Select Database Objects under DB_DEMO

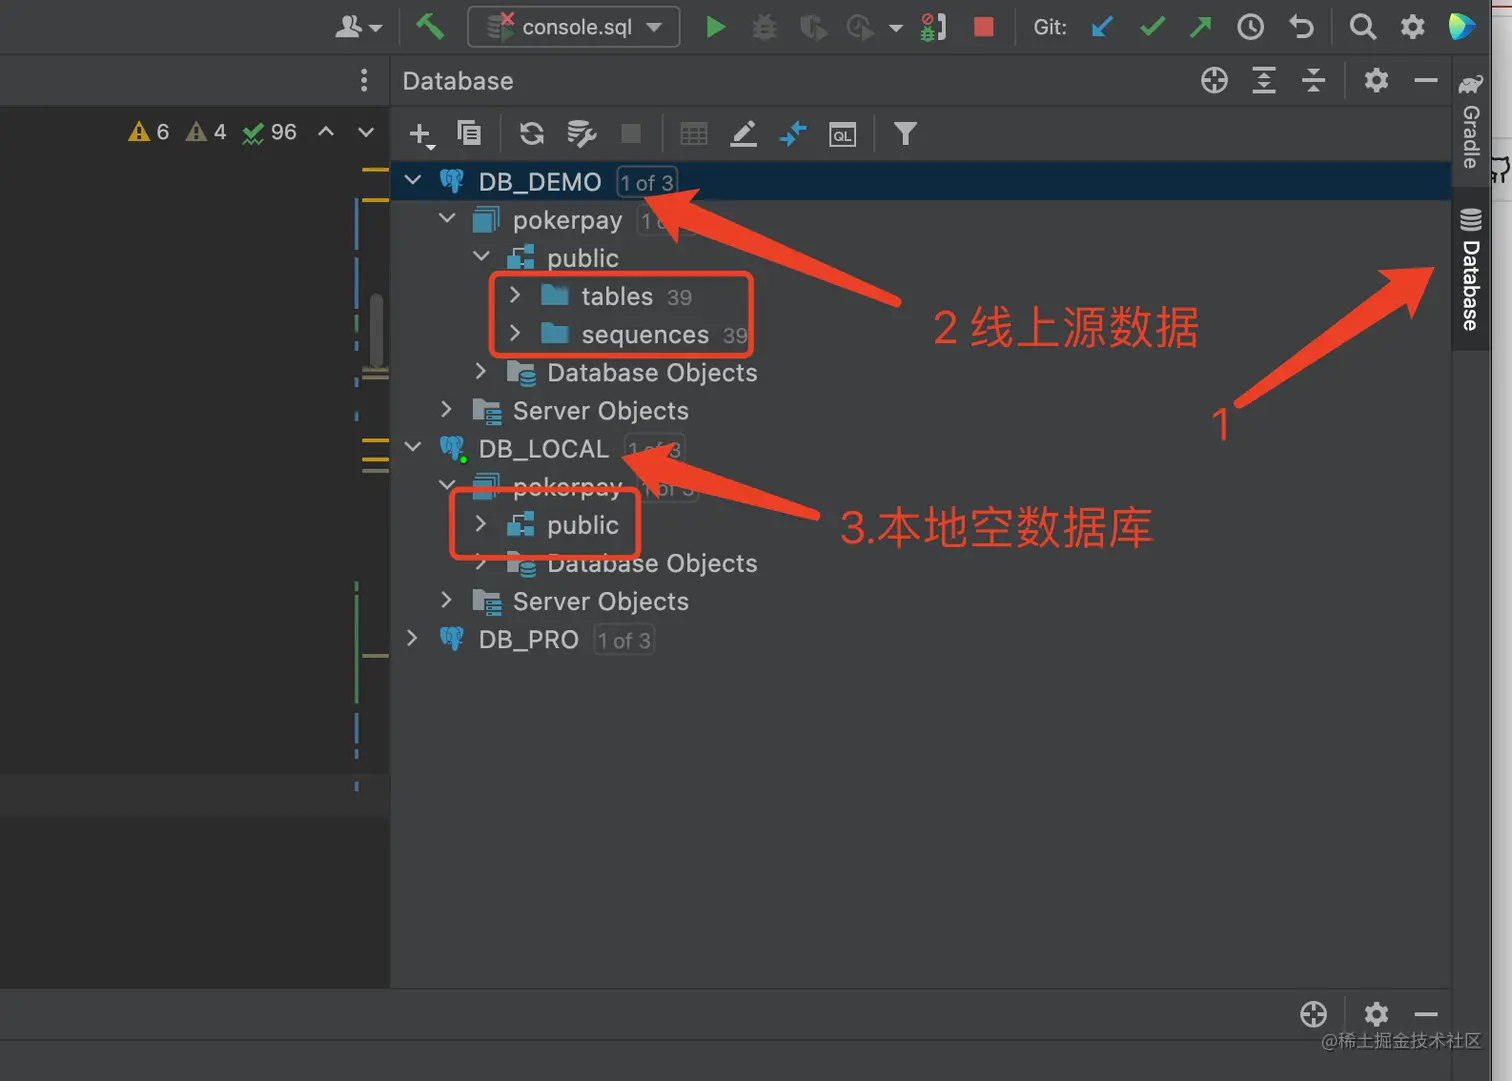(652, 373)
